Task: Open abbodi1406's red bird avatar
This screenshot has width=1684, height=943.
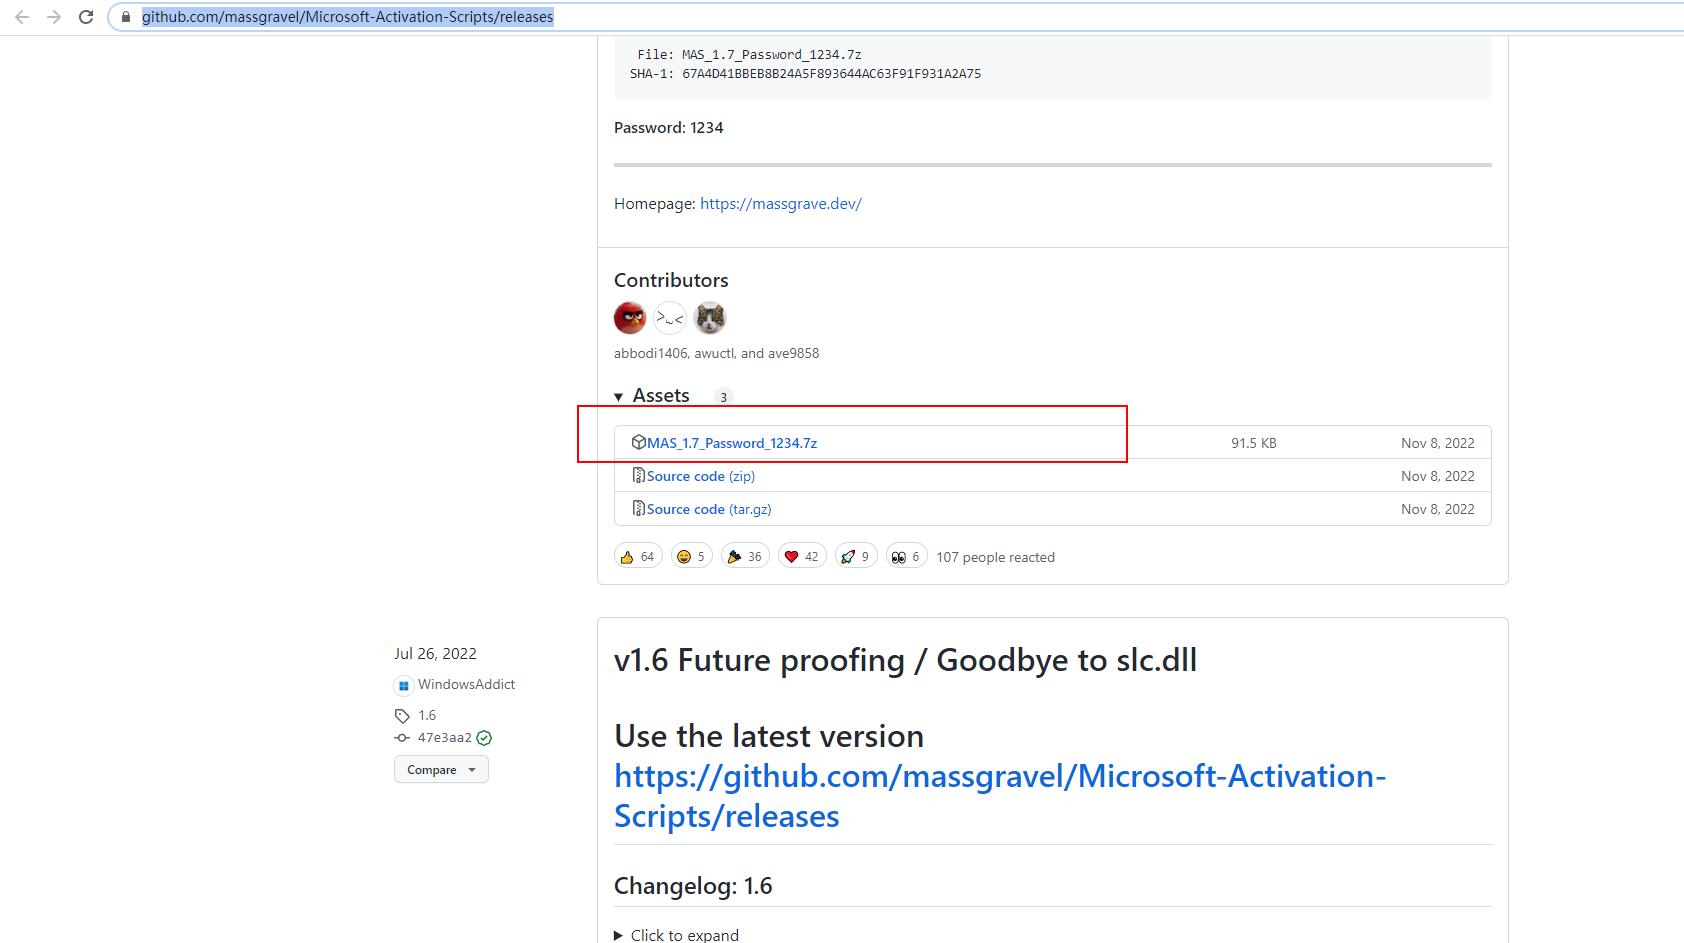Action: point(630,318)
